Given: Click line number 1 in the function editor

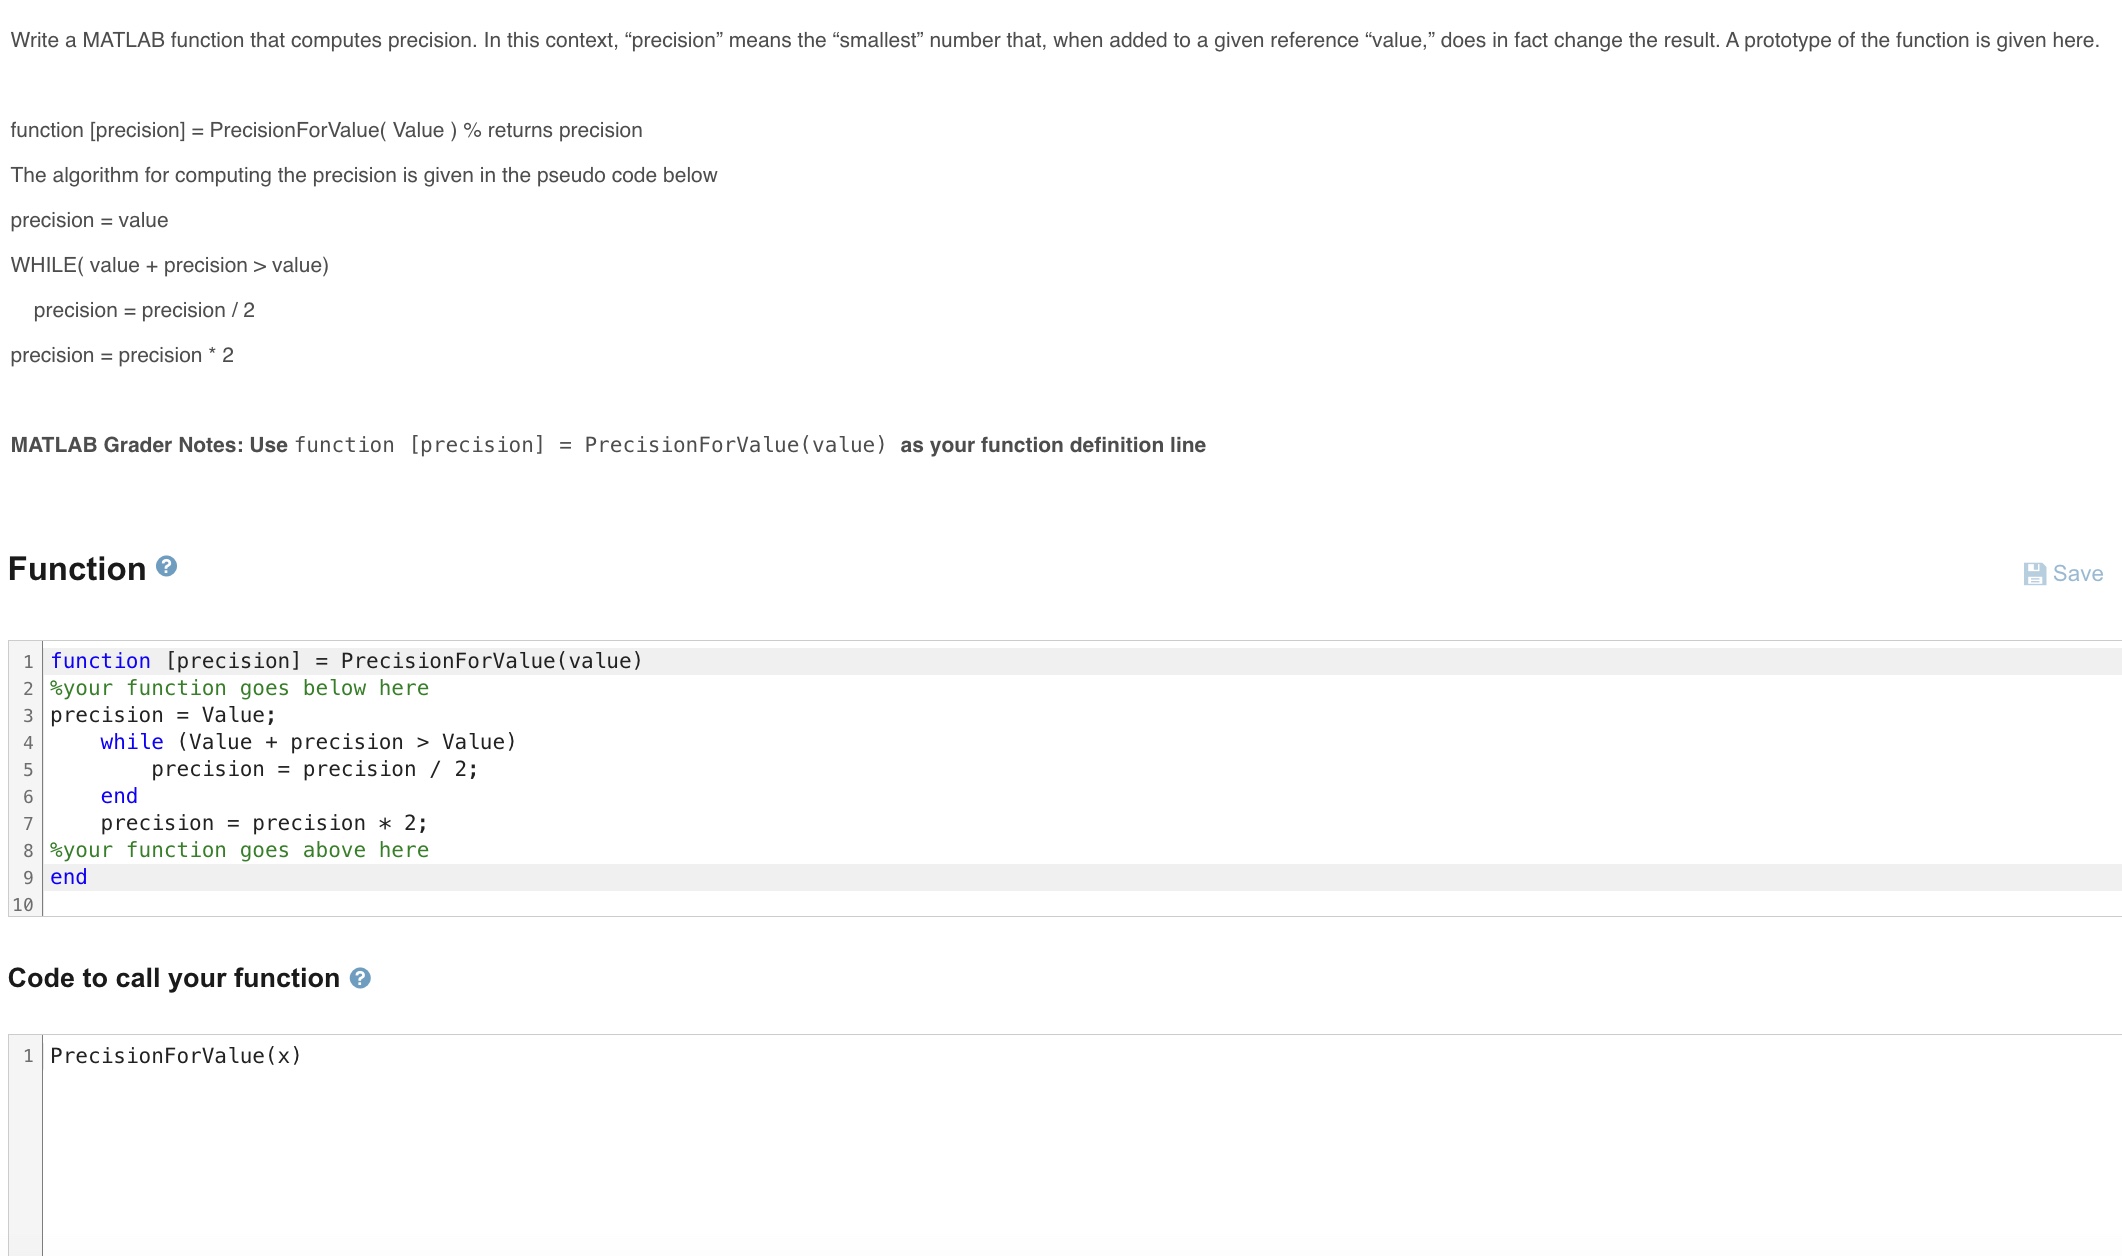Looking at the screenshot, I should point(26,661).
